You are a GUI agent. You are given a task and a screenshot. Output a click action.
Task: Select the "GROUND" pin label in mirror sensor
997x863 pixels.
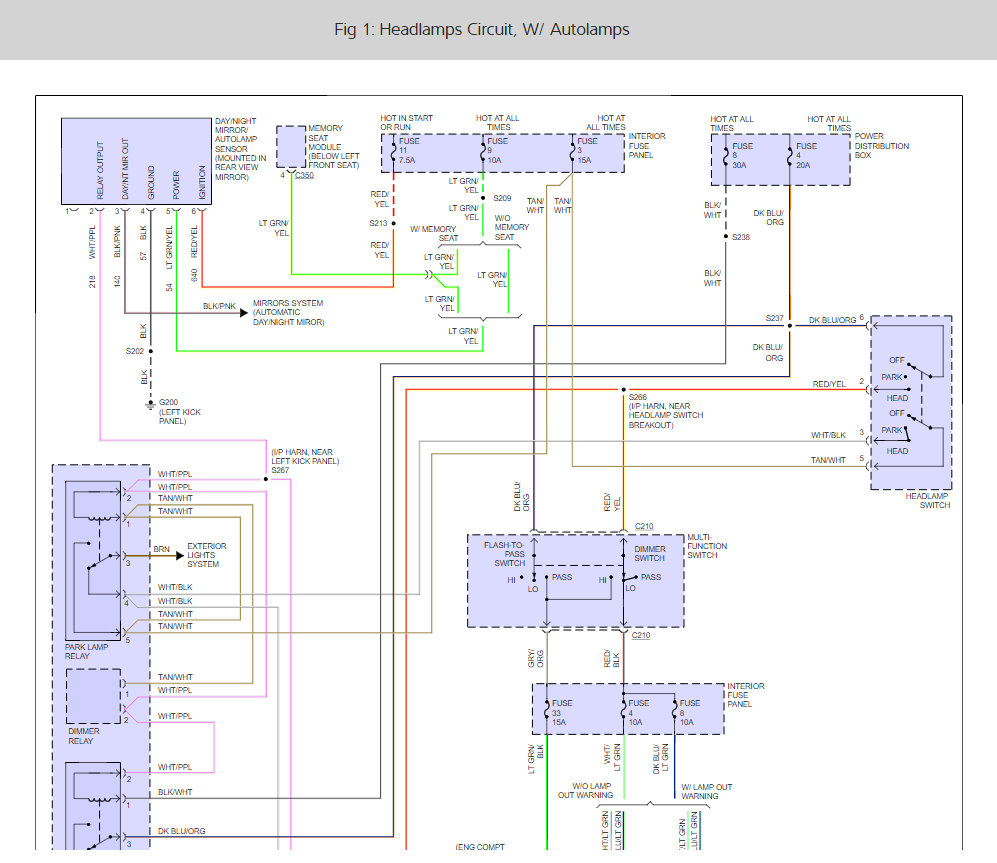151,183
